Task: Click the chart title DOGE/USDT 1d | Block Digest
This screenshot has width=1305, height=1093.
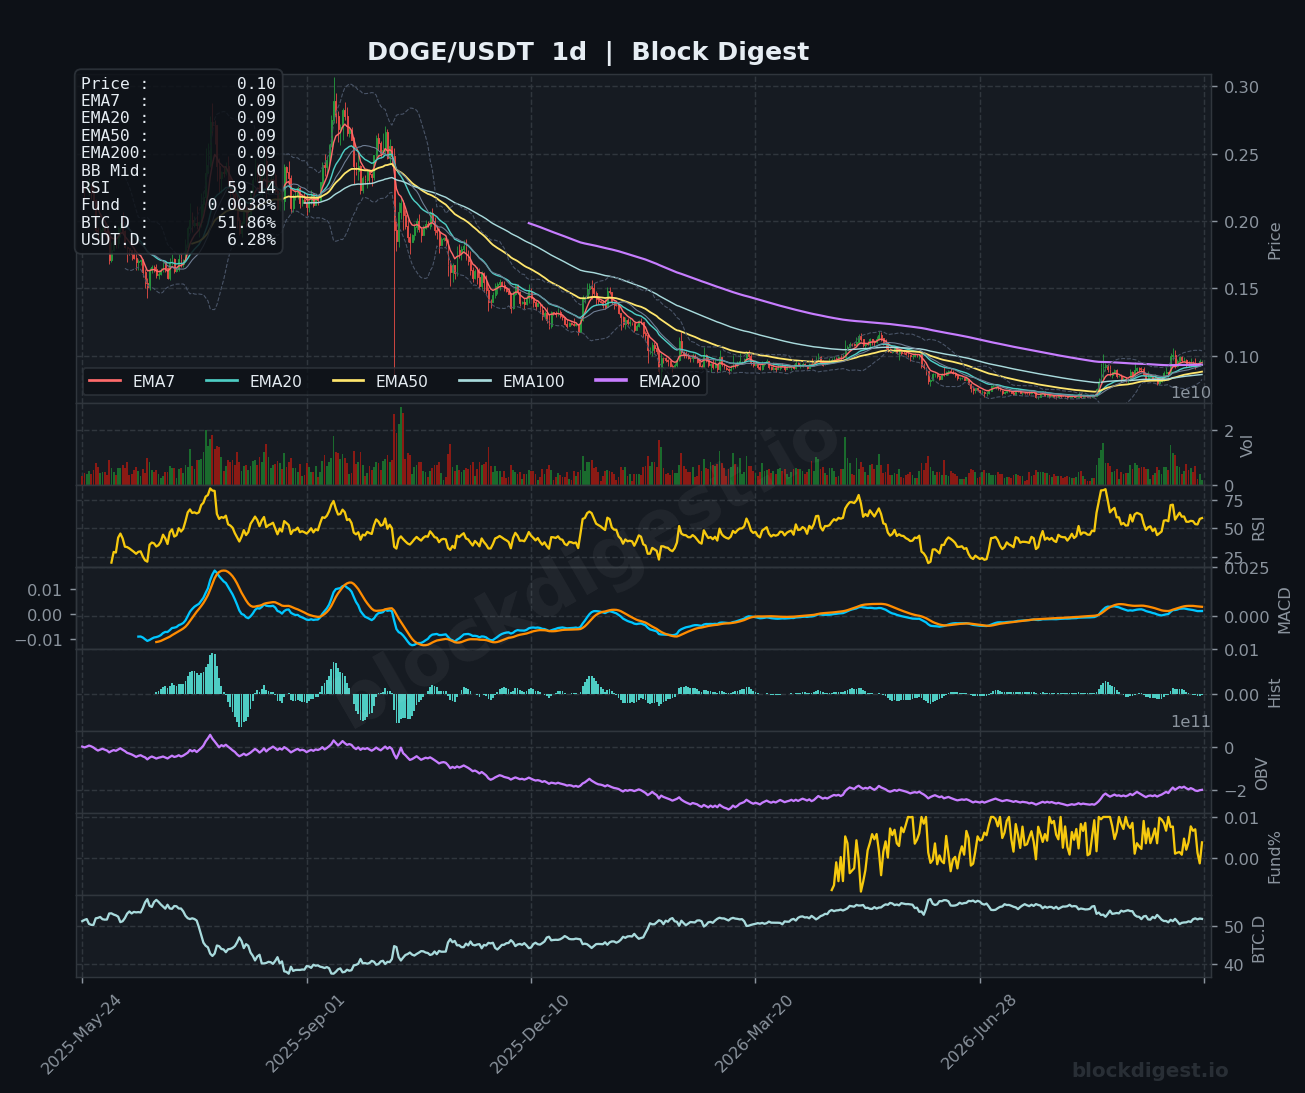Action: [588, 52]
